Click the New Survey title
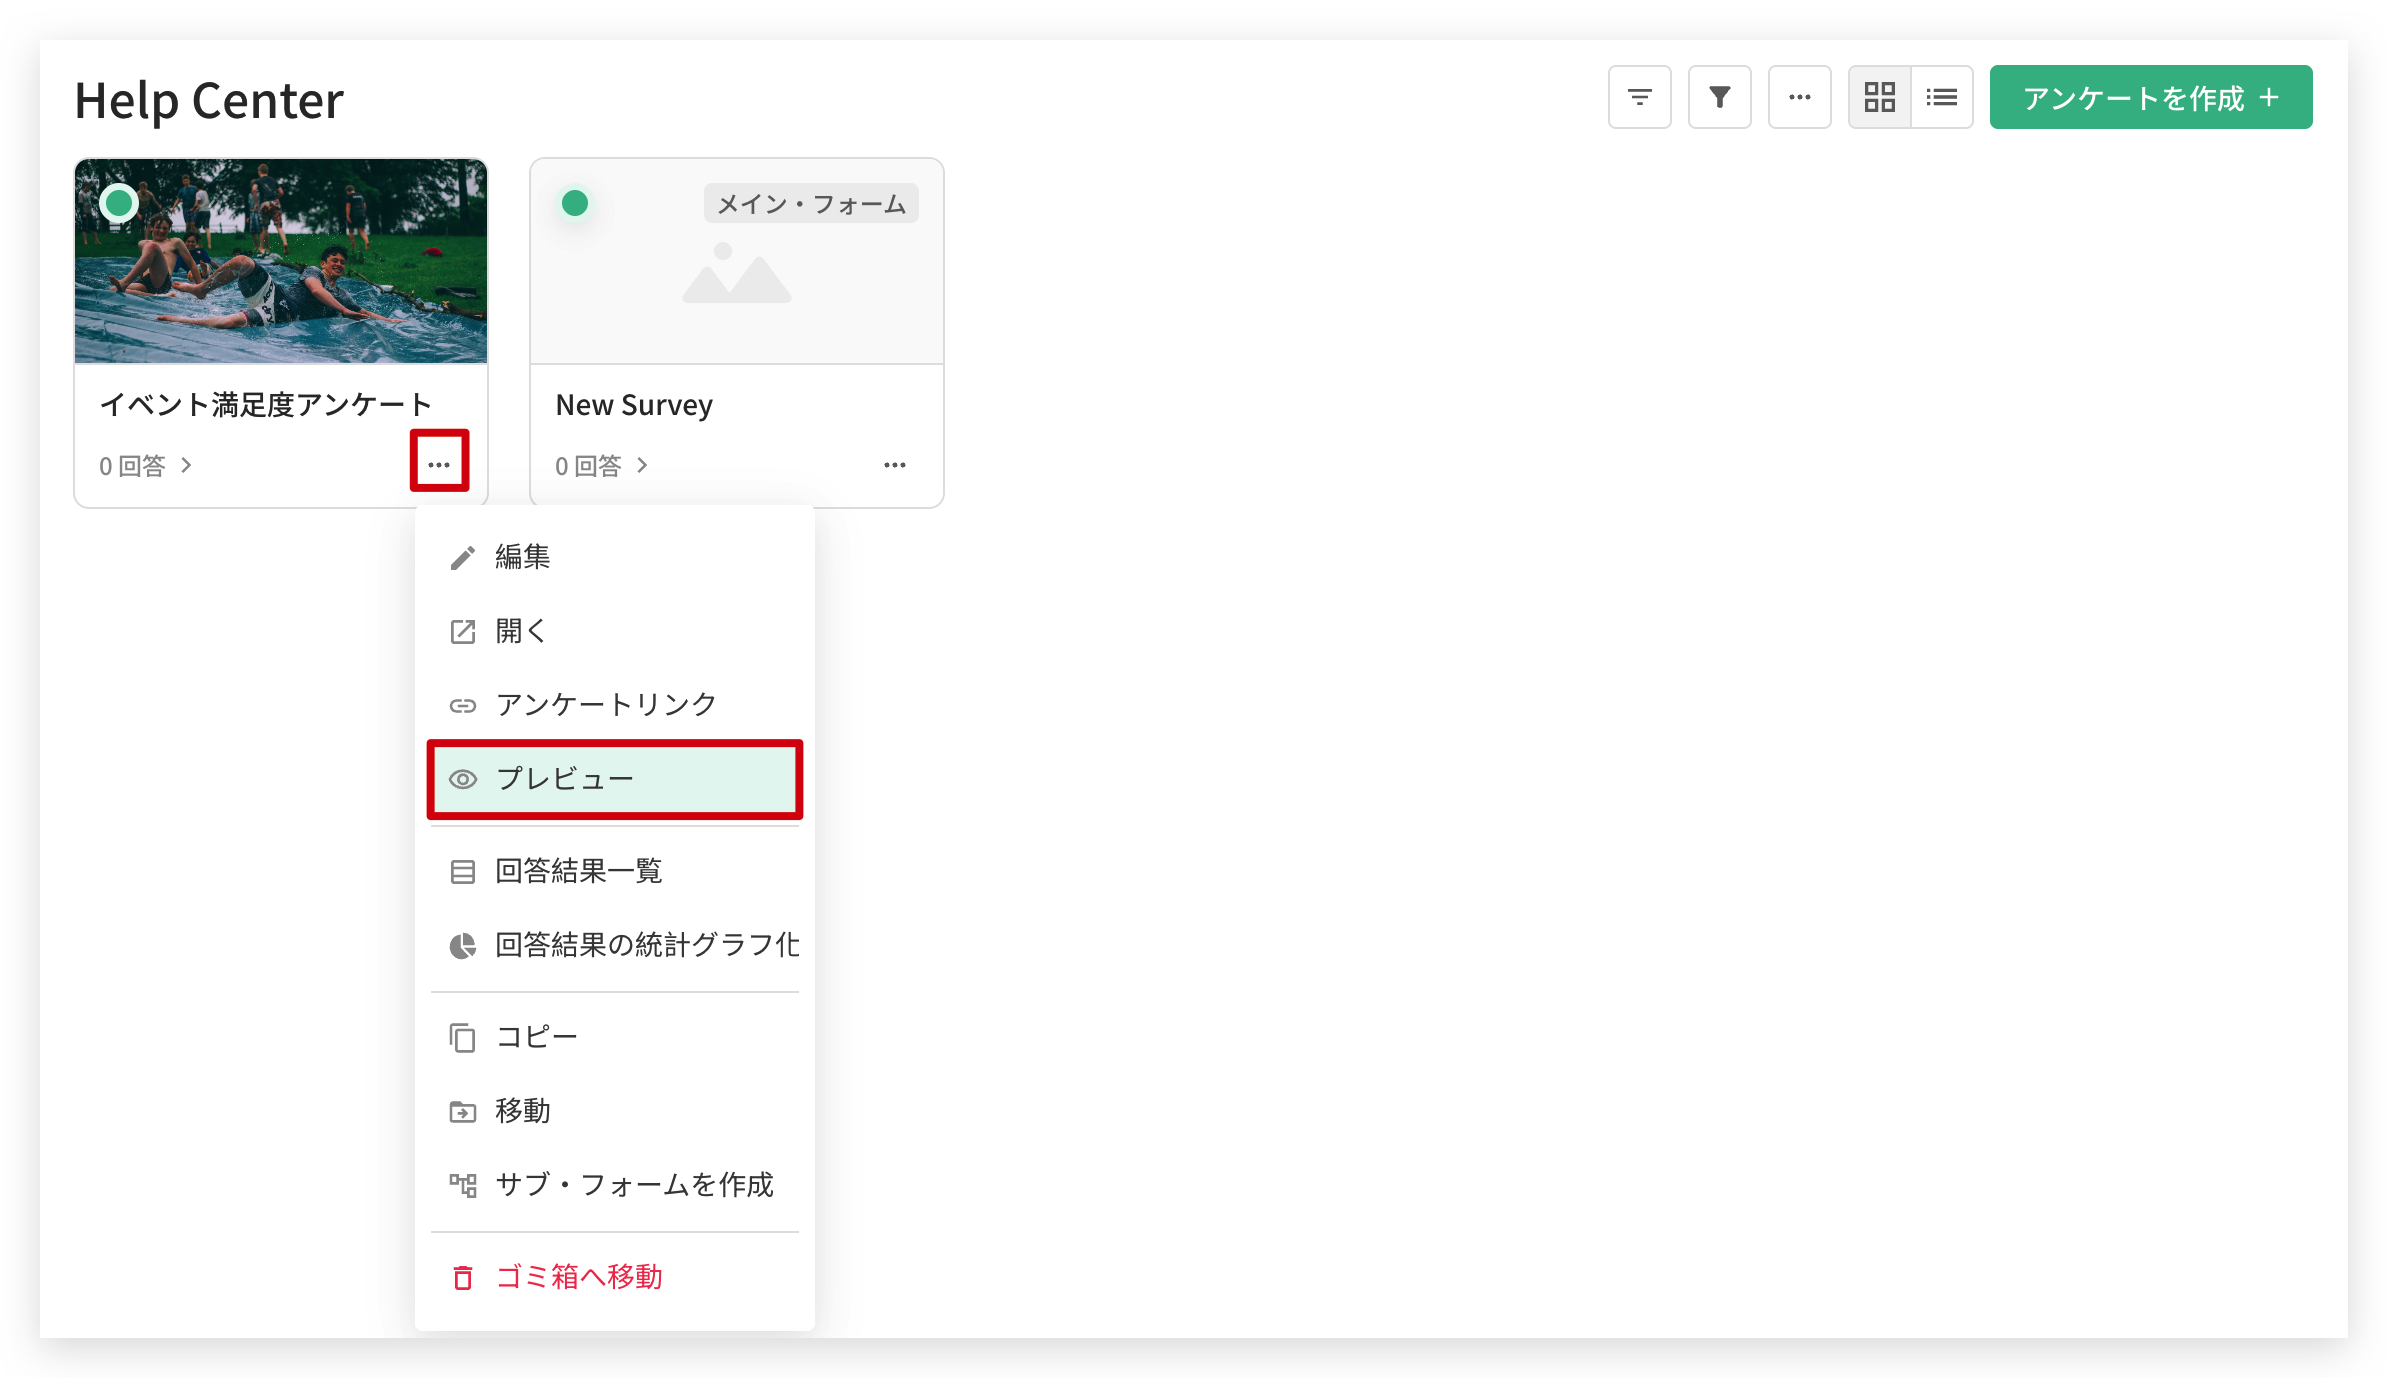Image resolution: width=2388 pixels, height=1378 pixels. click(x=634, y=405)
